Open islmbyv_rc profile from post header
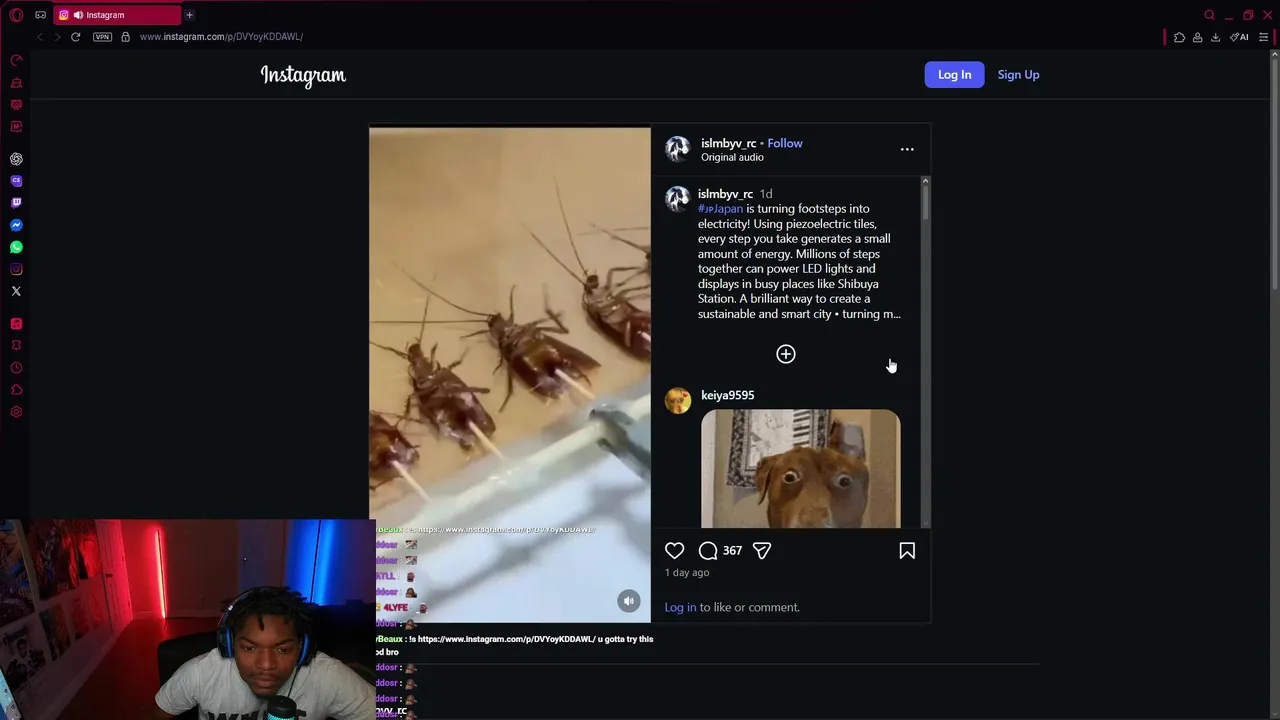The width and height of the screenshot is (1280, 720). coord(728,143)
